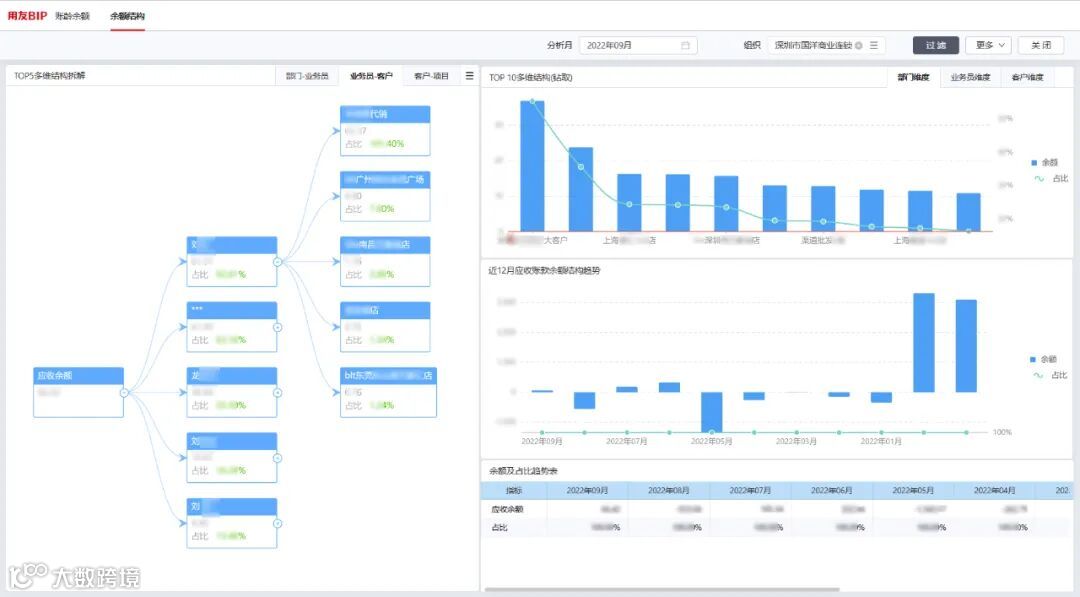Collapse the expanded salesperson node linked to customers
Screen dimensions: 1080x597
tap(278, 262)
